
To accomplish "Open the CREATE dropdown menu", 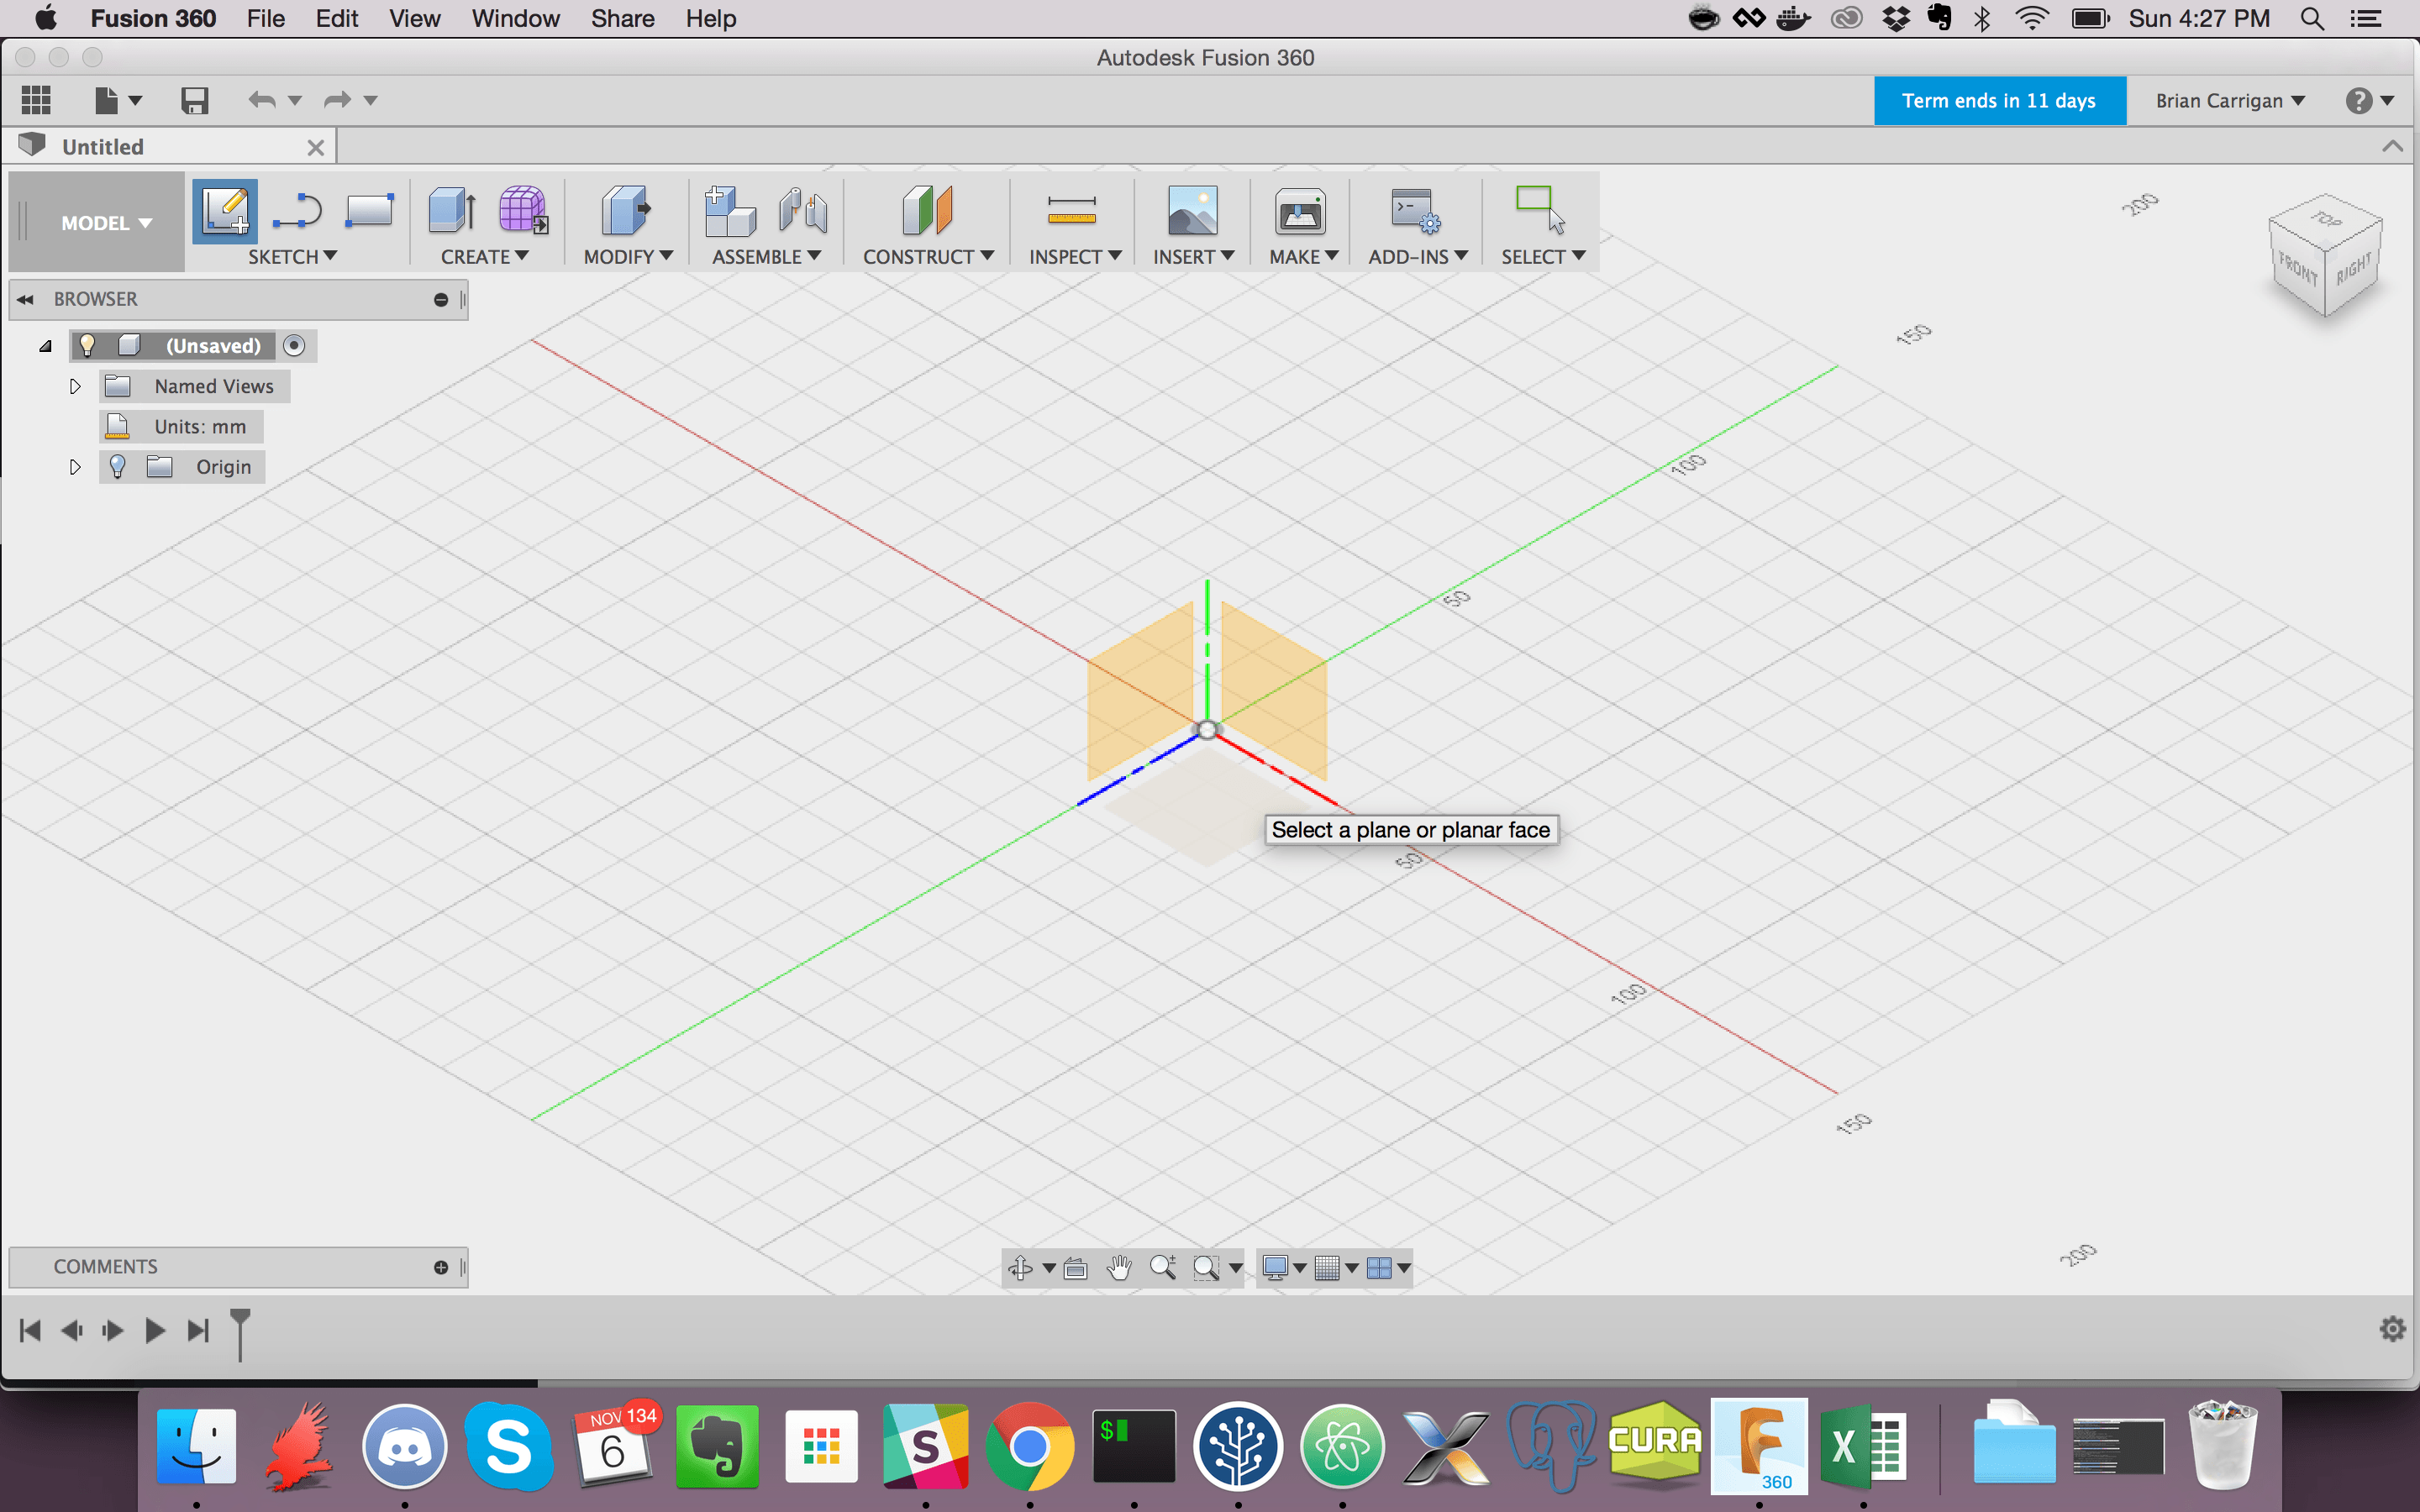I will point(485,257).
